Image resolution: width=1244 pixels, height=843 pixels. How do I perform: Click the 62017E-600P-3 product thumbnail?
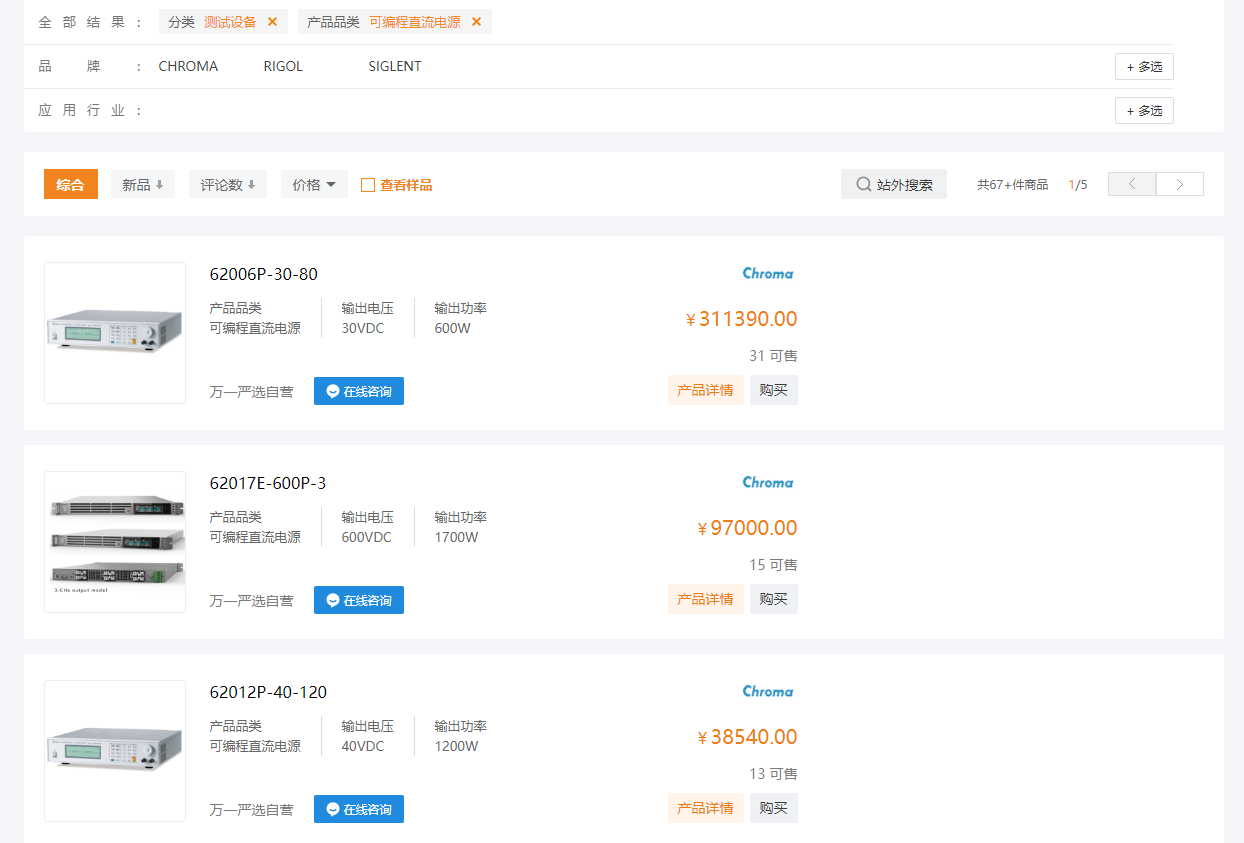[x=115, y=542]
